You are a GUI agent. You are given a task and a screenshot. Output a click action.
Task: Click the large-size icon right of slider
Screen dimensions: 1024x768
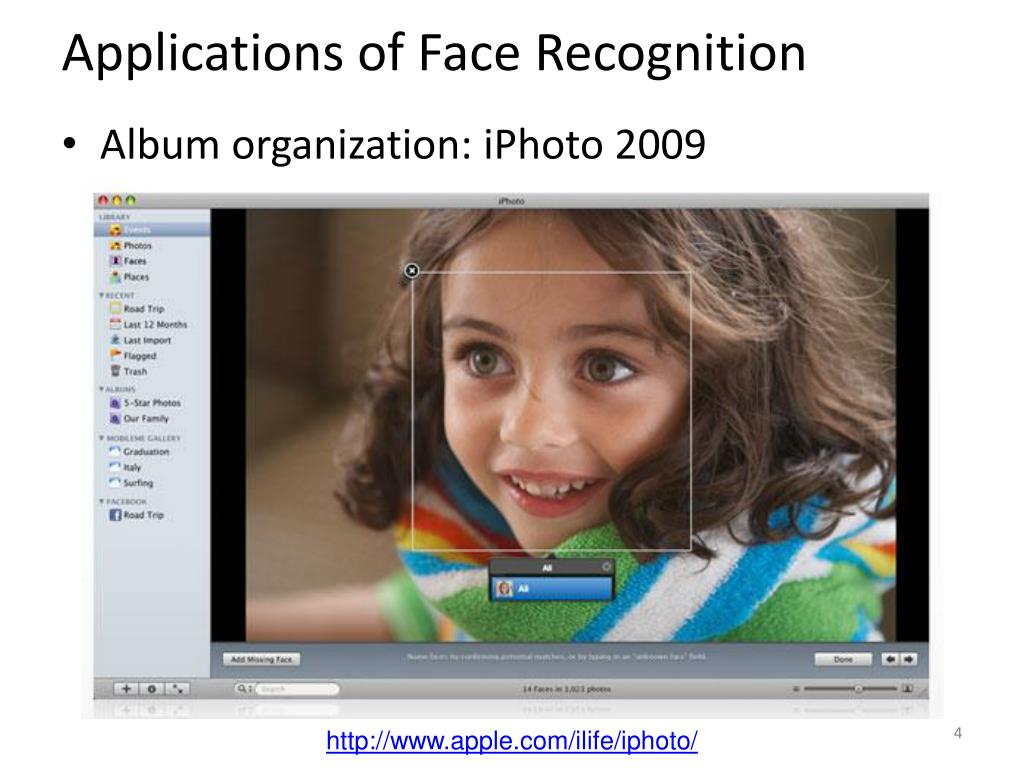pos(907,688)
